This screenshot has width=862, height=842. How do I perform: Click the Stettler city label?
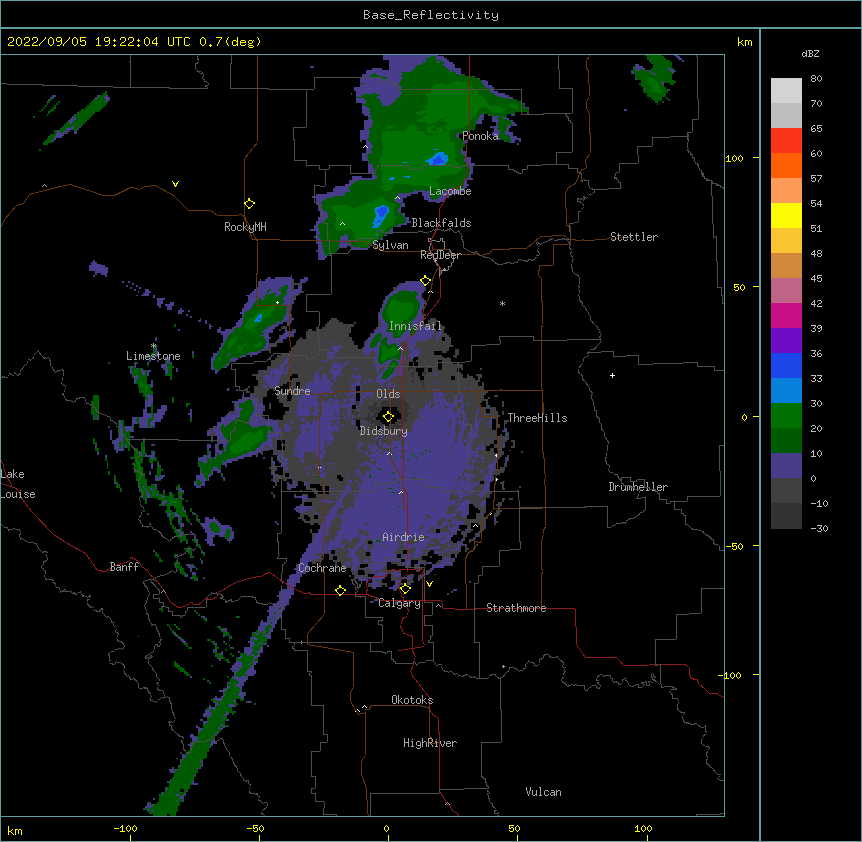634,237
